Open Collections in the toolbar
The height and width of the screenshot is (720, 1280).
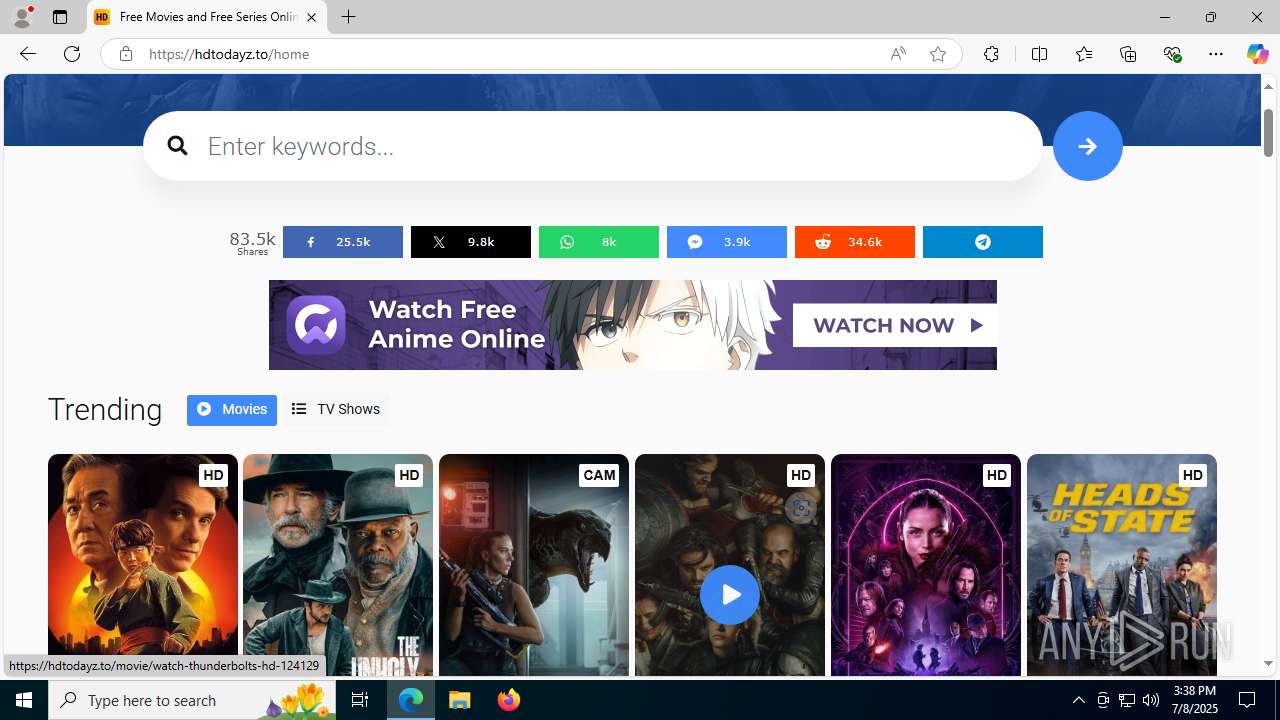(1128, 54)
